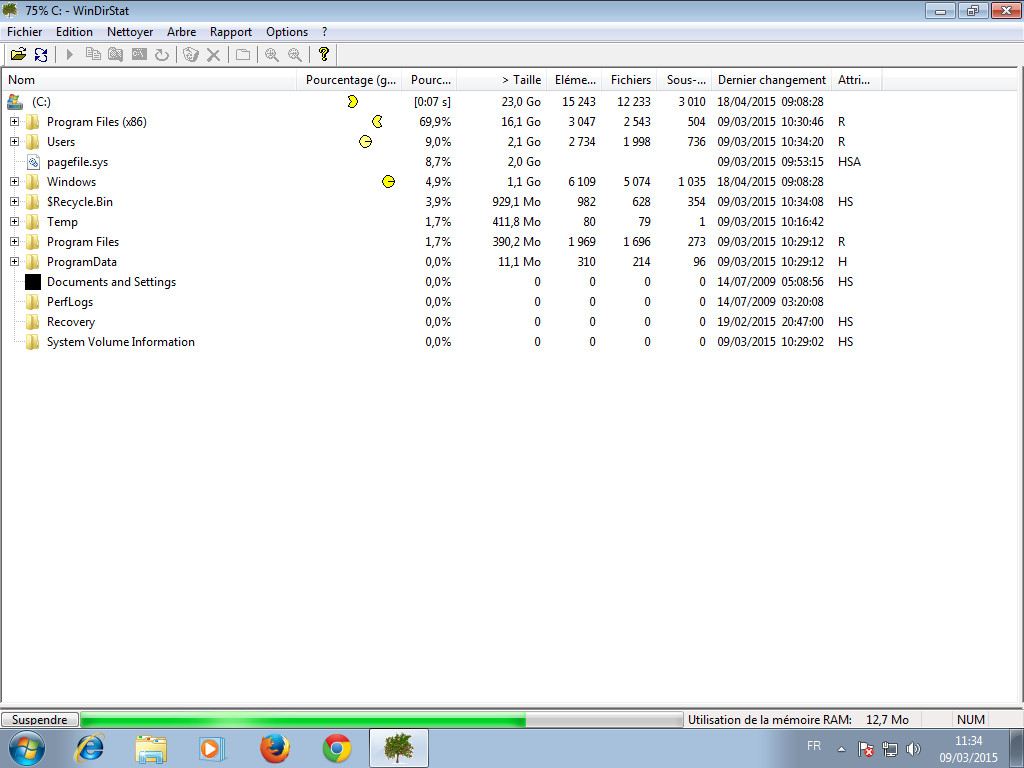
Task: Open Firefox from the taskbar
Action: [274, 748]
